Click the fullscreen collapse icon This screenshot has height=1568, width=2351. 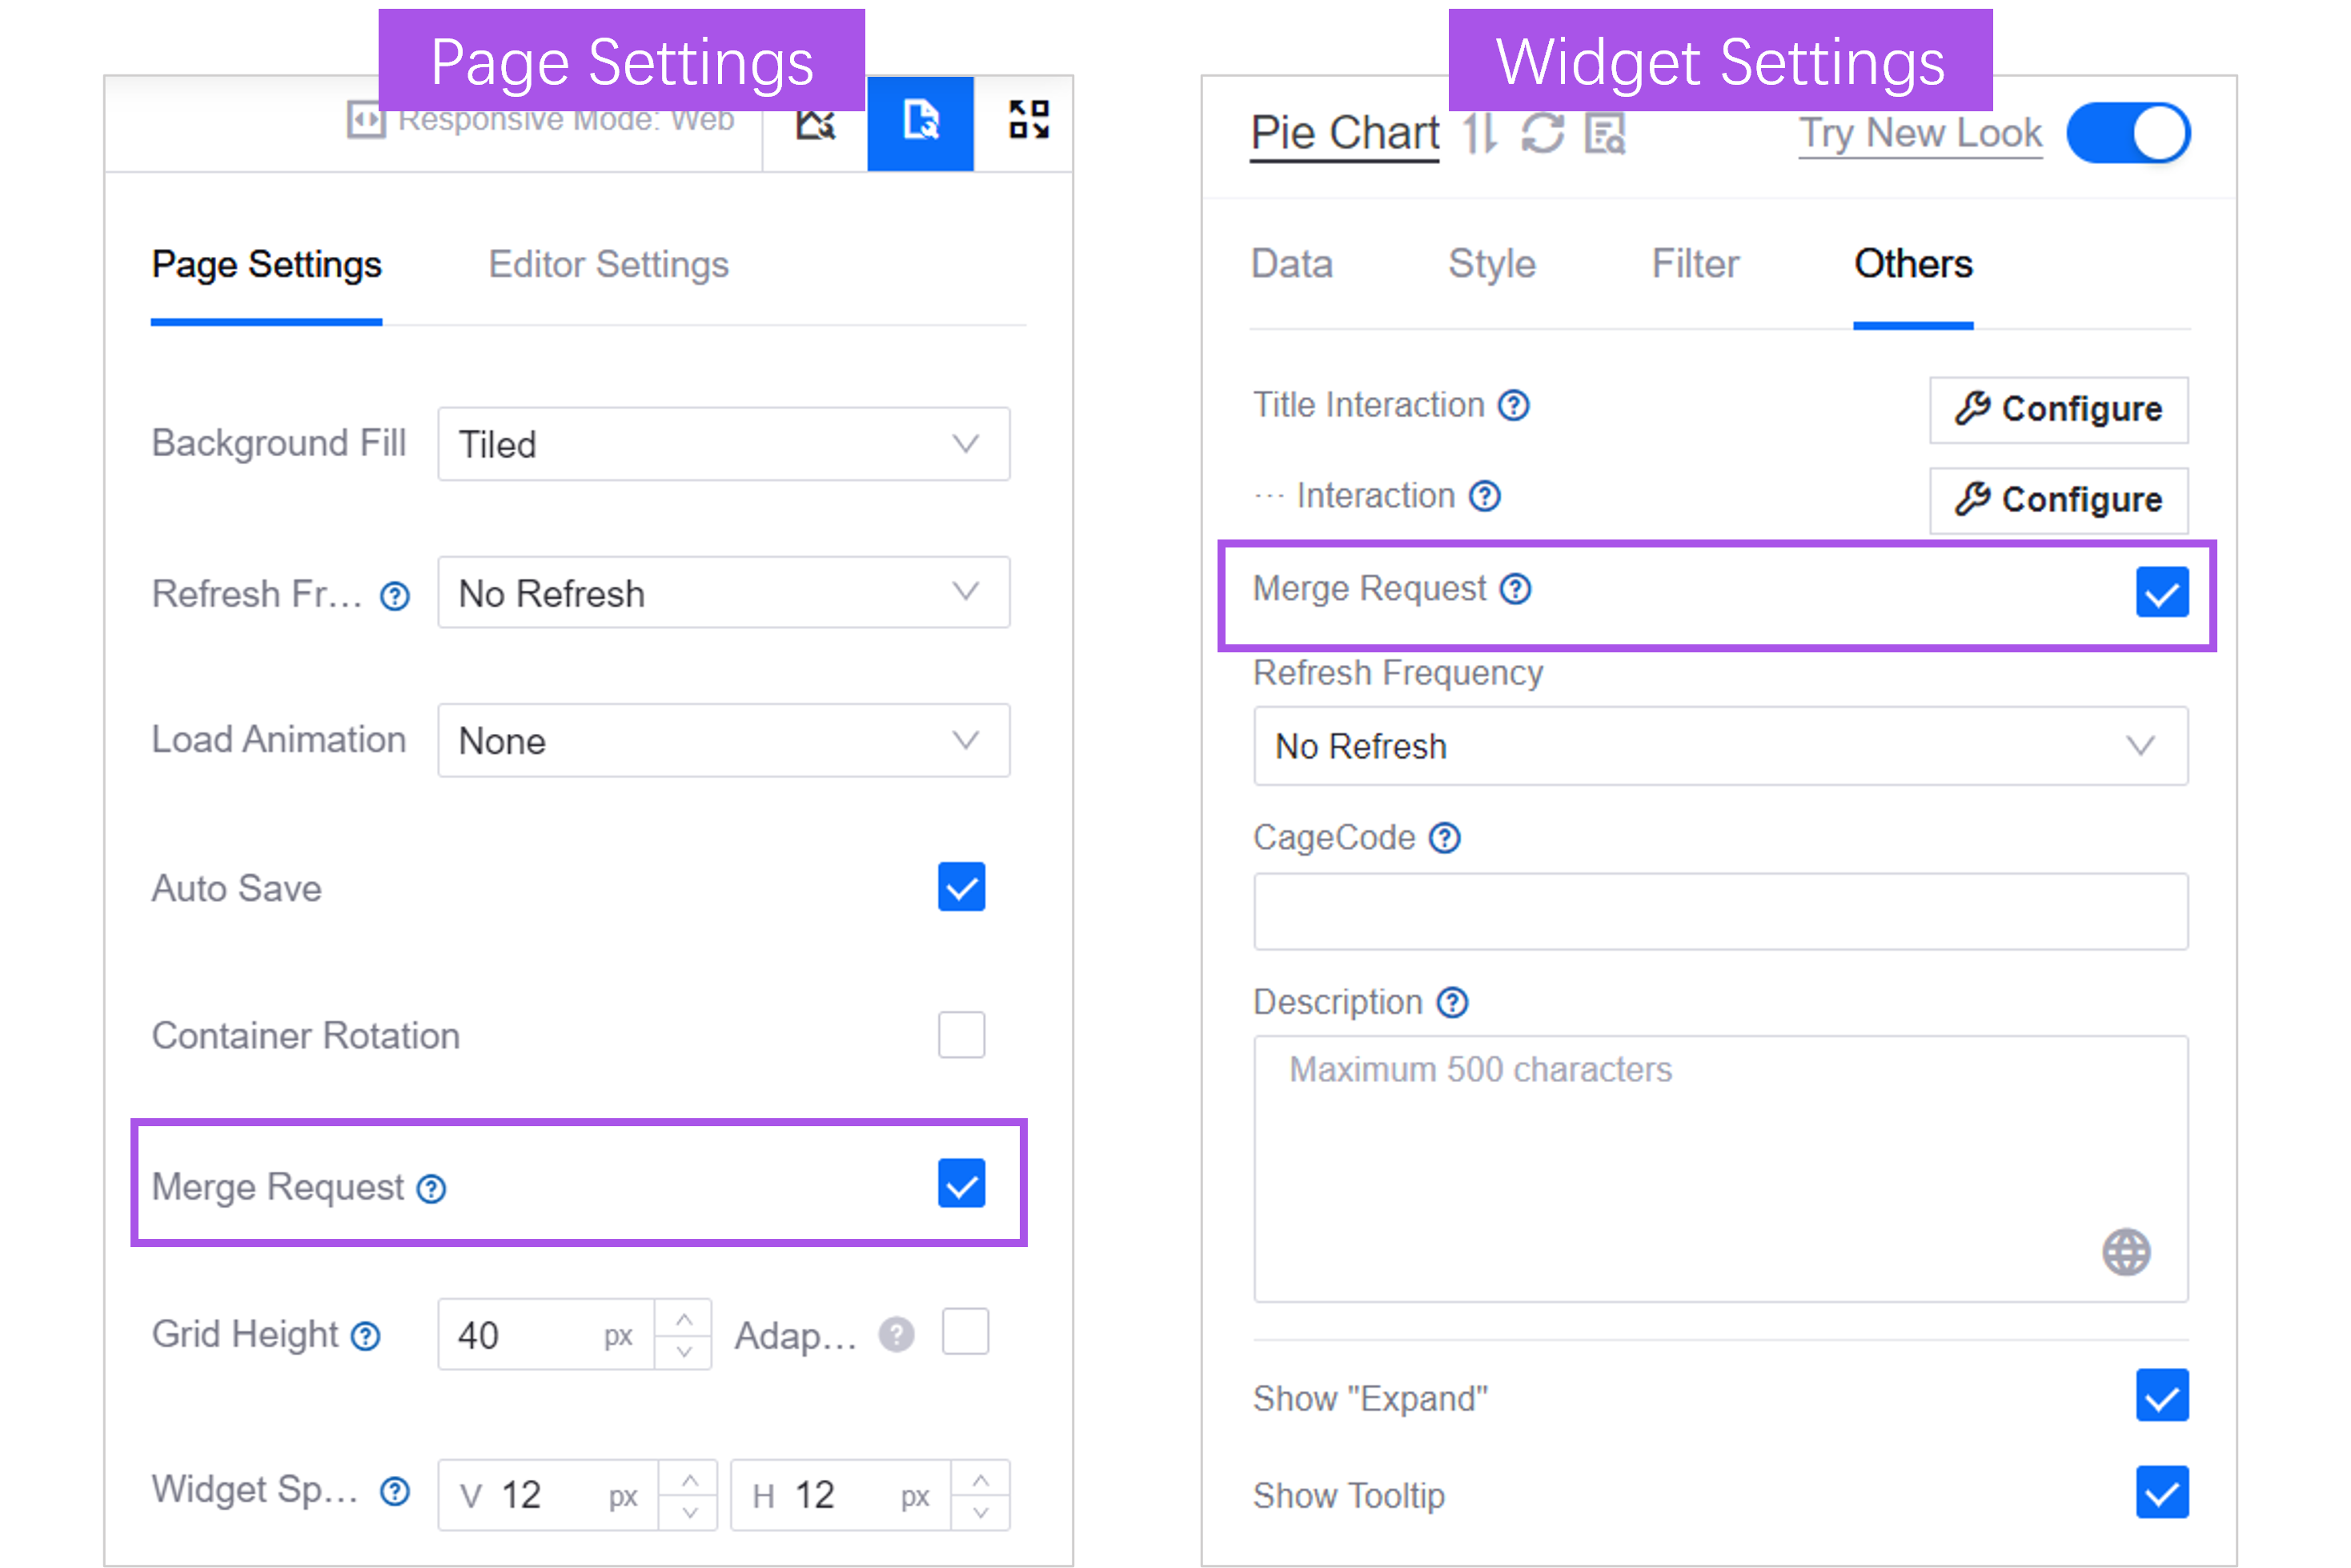tap(1028, 120)
